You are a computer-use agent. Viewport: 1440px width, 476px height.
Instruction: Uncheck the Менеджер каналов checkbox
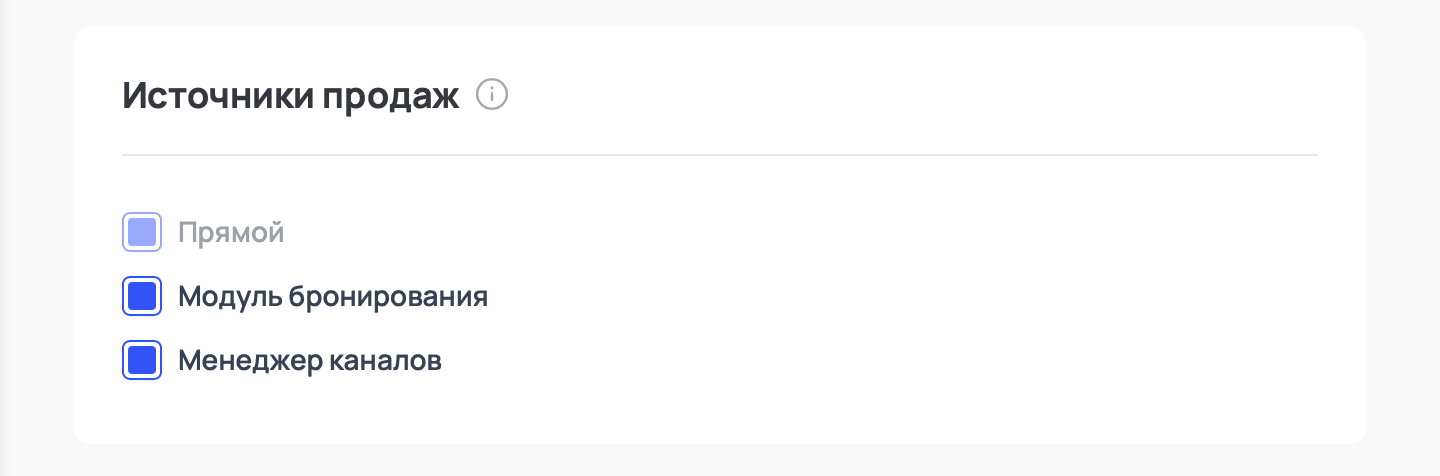pos(142,360)
